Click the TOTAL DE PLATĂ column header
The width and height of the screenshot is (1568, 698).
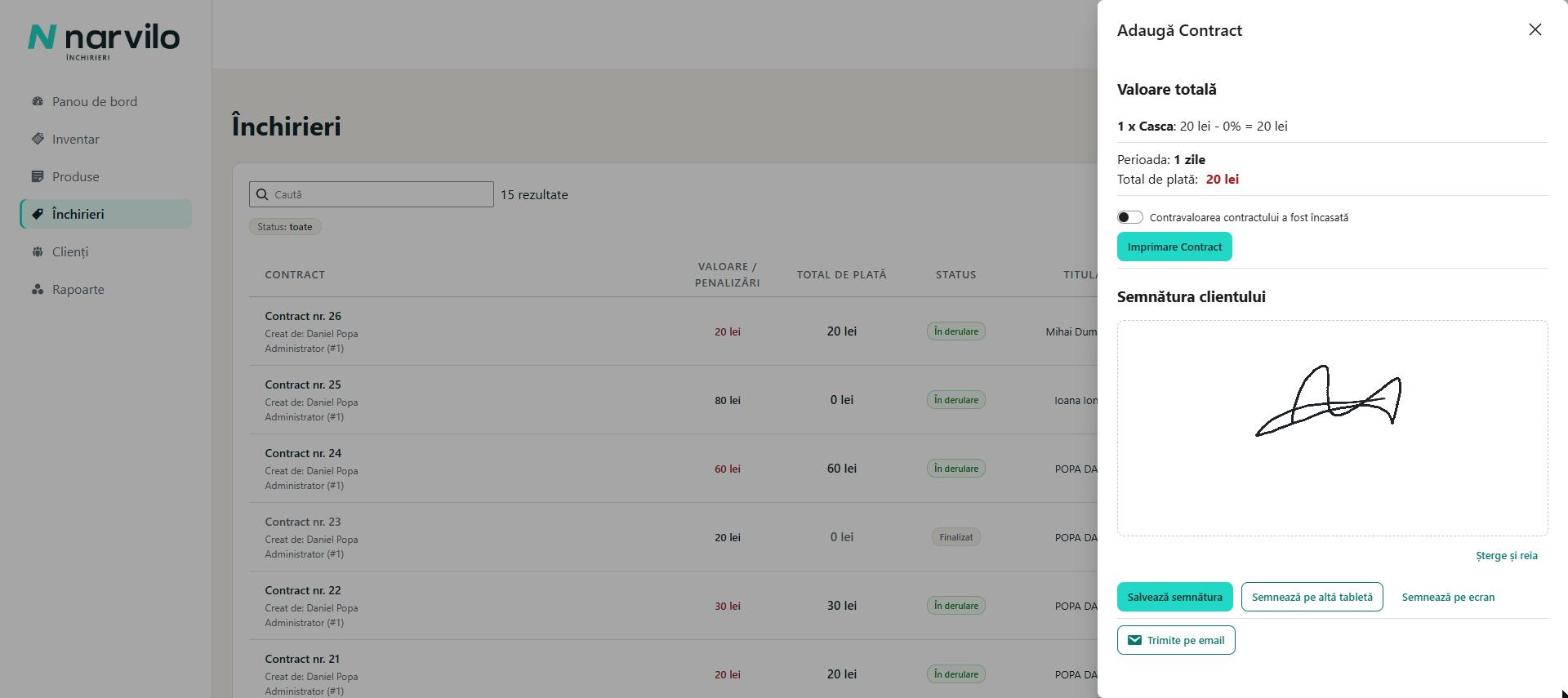tap(842, 275)
